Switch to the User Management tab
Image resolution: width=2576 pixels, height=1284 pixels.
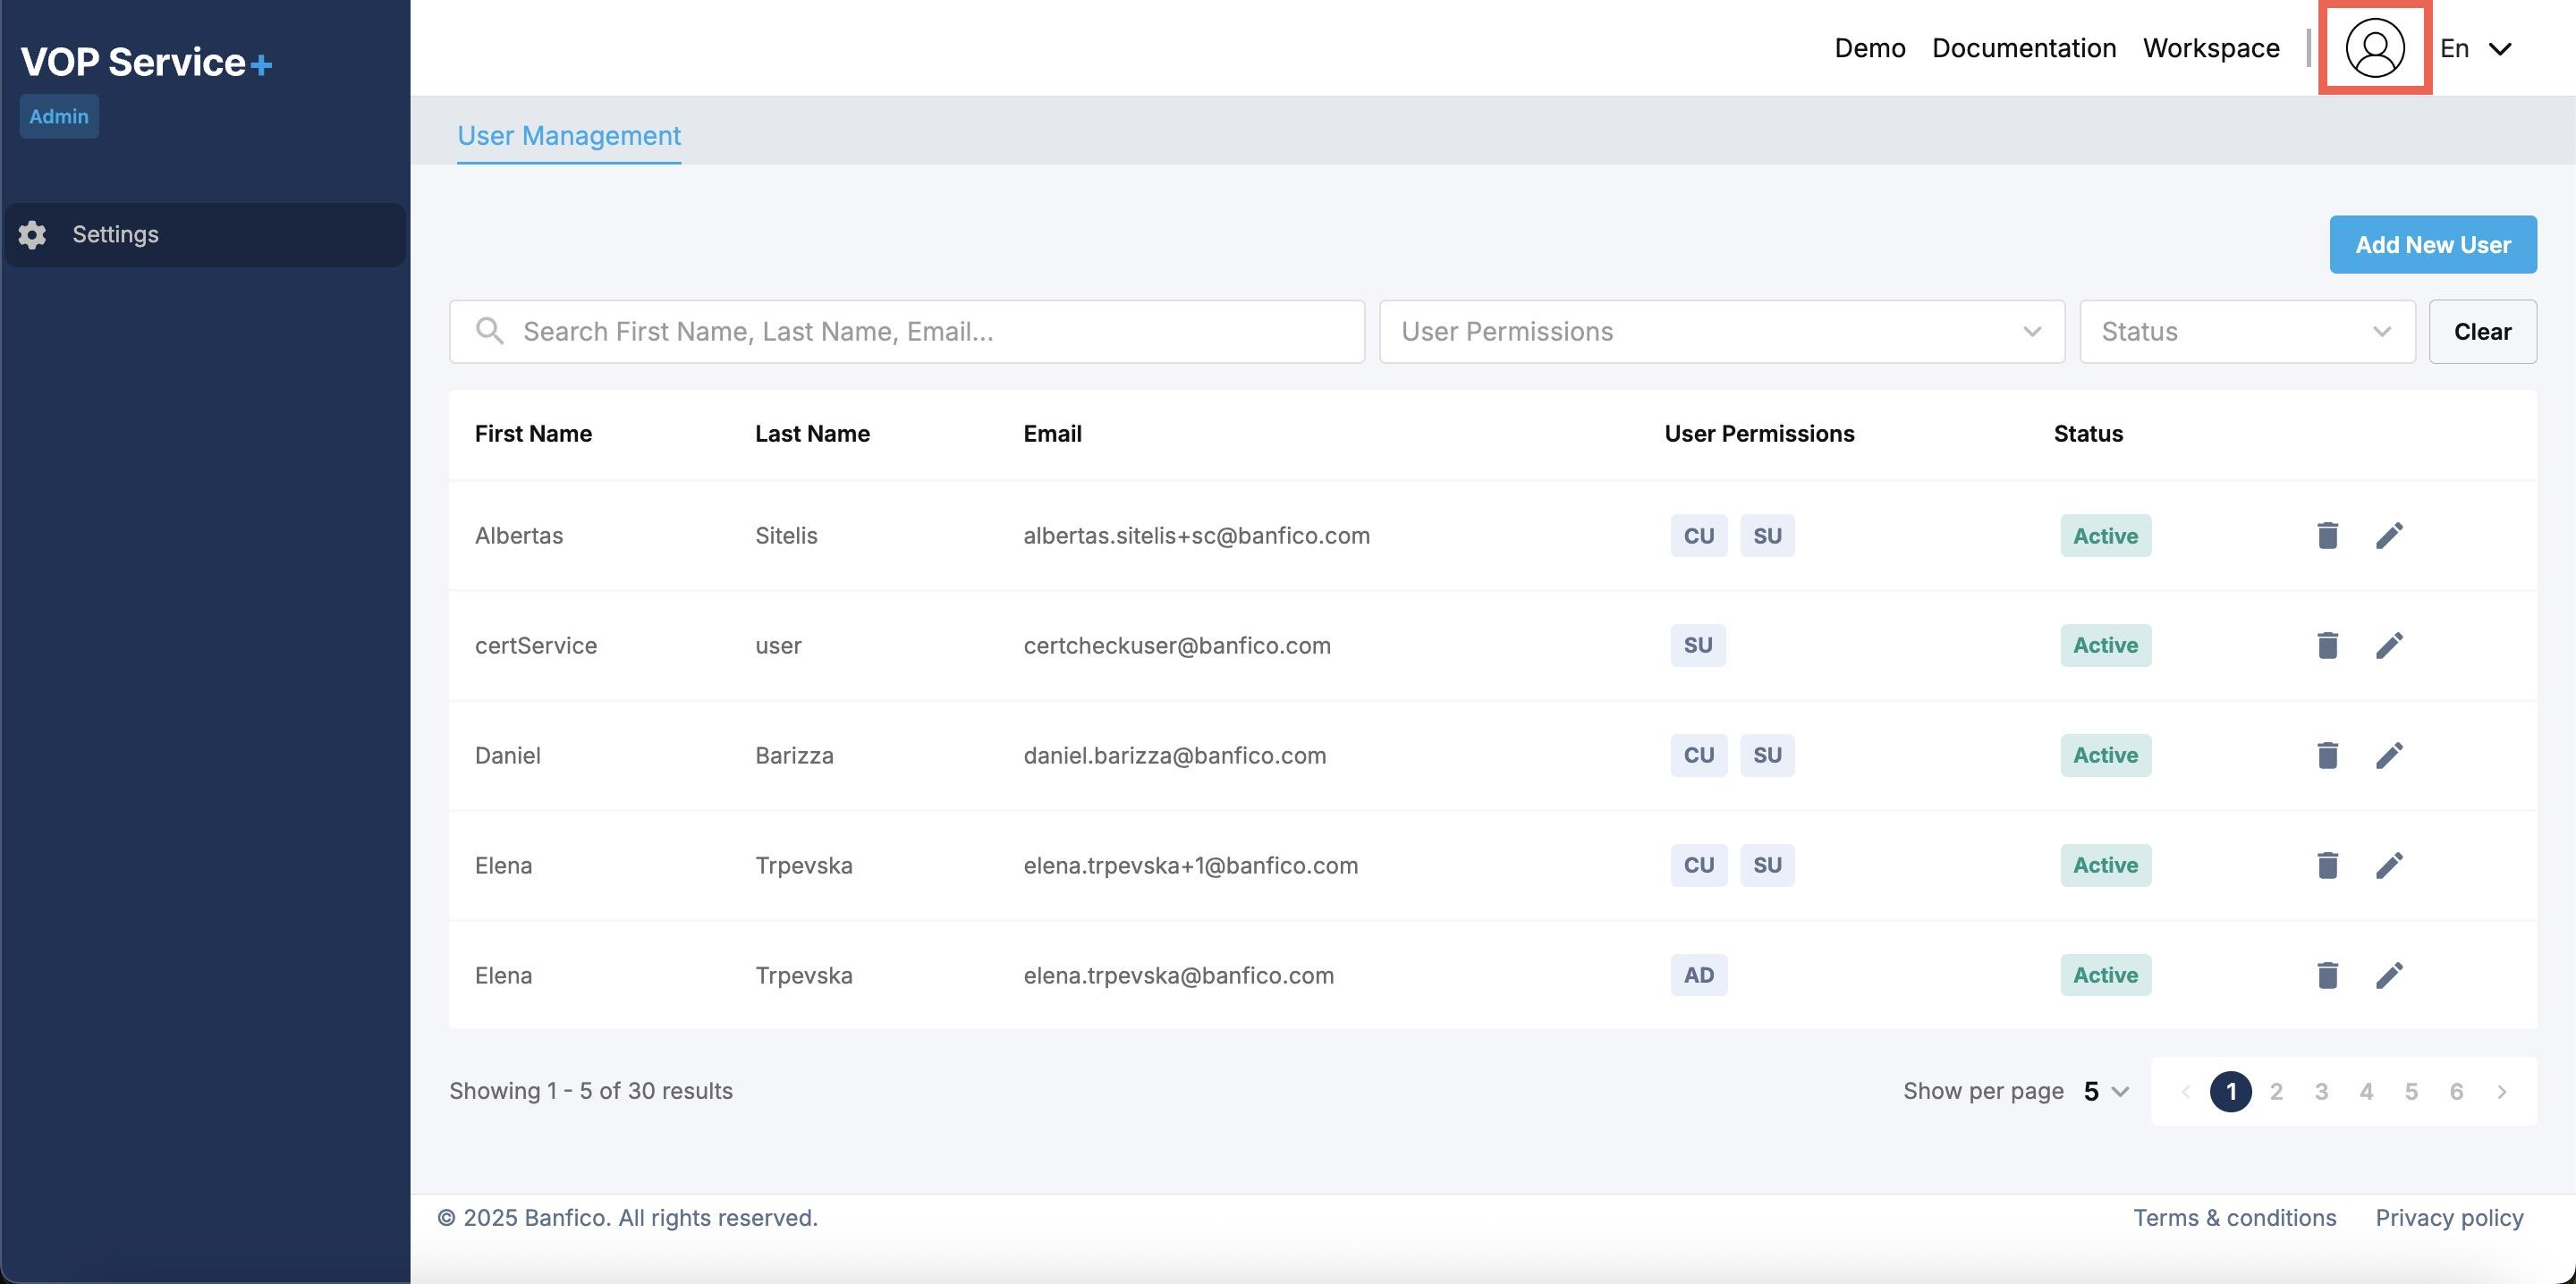pos(568,136)
